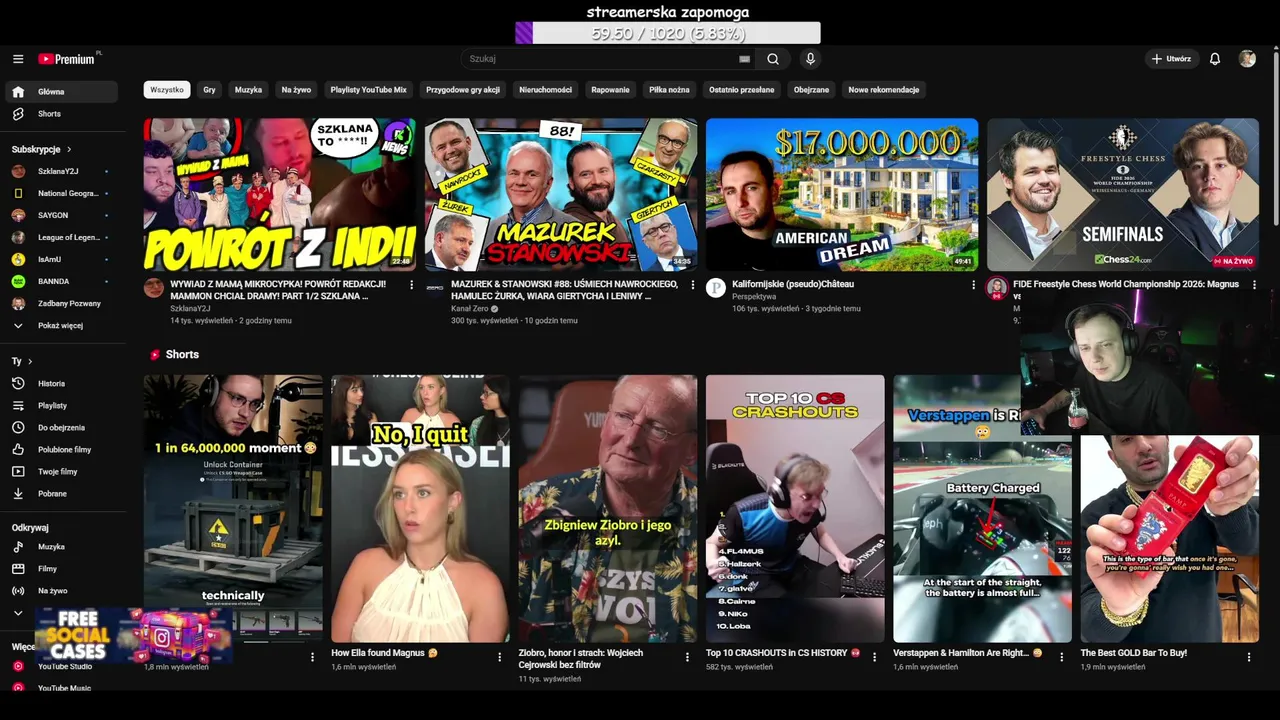Play the $17,000,000 American Dream thumbnail

coord(842,195)
